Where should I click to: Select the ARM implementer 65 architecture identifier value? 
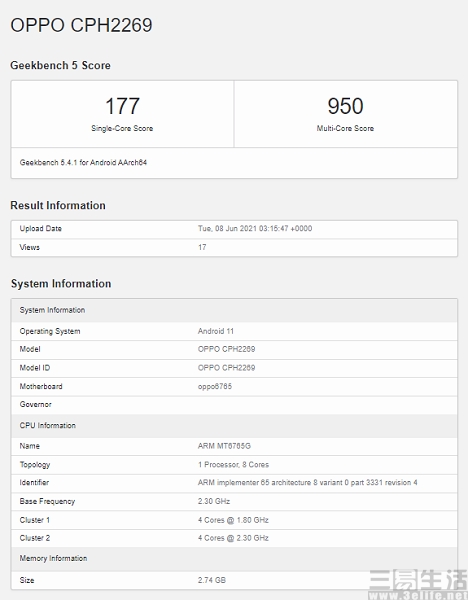[x=307, y=483]
